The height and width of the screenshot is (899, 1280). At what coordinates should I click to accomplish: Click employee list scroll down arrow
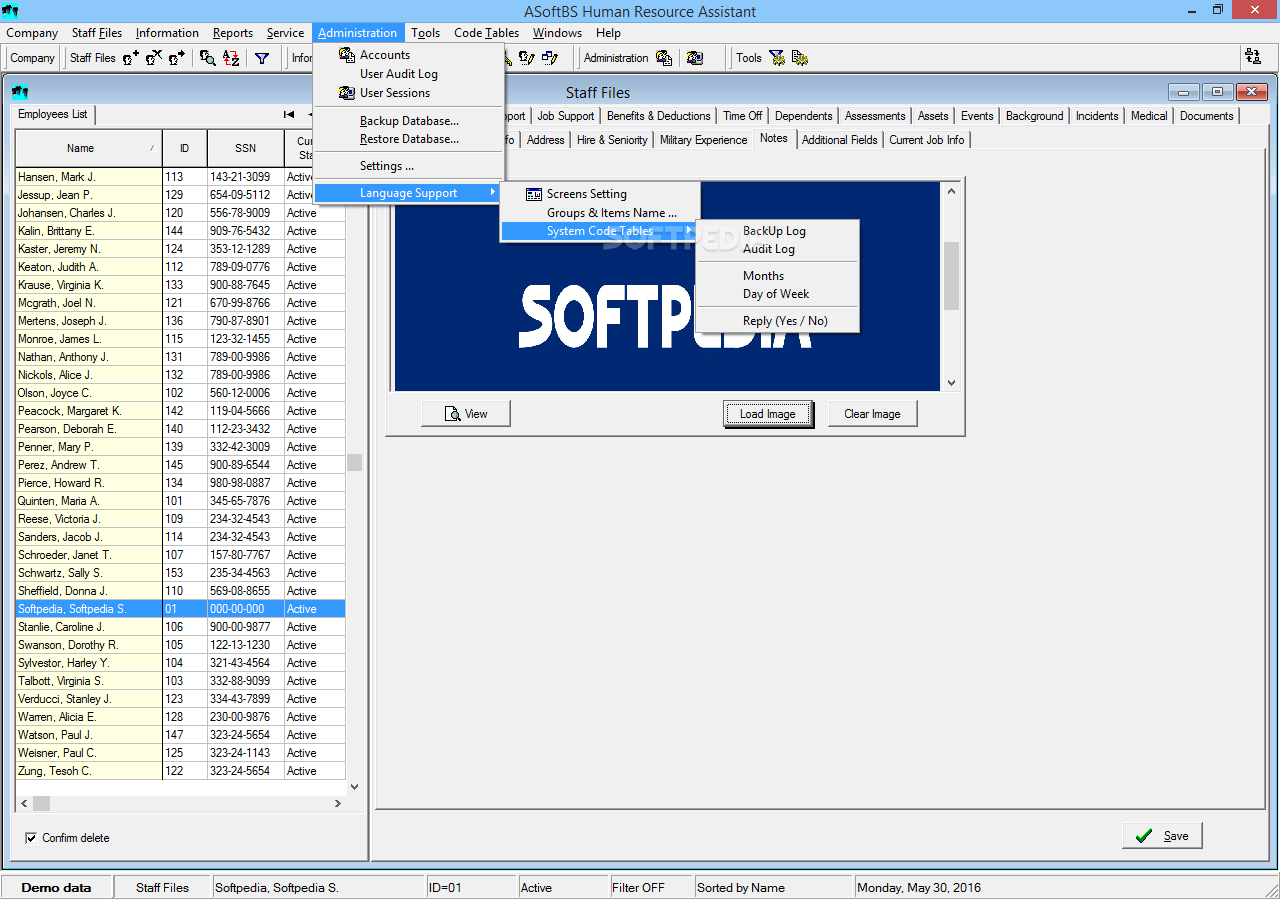[354, 787]
